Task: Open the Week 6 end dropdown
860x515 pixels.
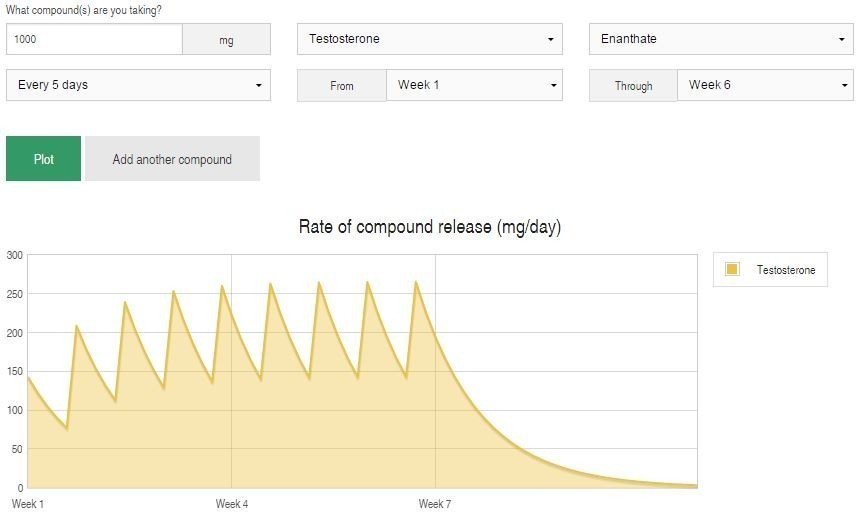Action: point(764,85)
